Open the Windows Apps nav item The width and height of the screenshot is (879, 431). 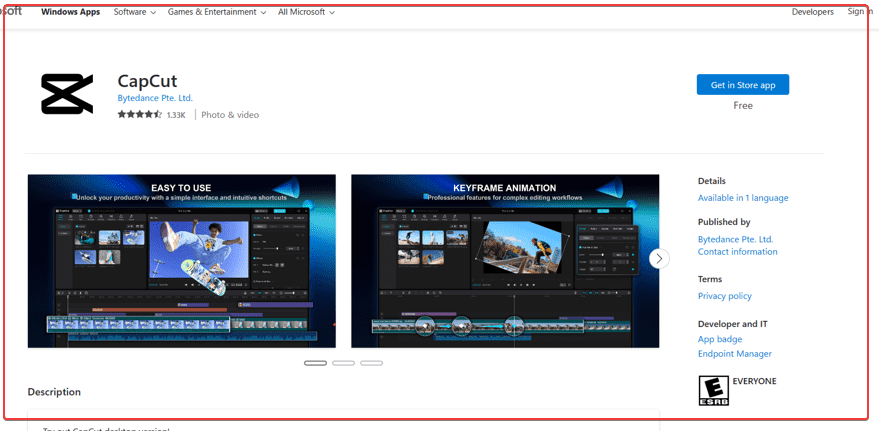pyautogui.click(x=71, y=12)
